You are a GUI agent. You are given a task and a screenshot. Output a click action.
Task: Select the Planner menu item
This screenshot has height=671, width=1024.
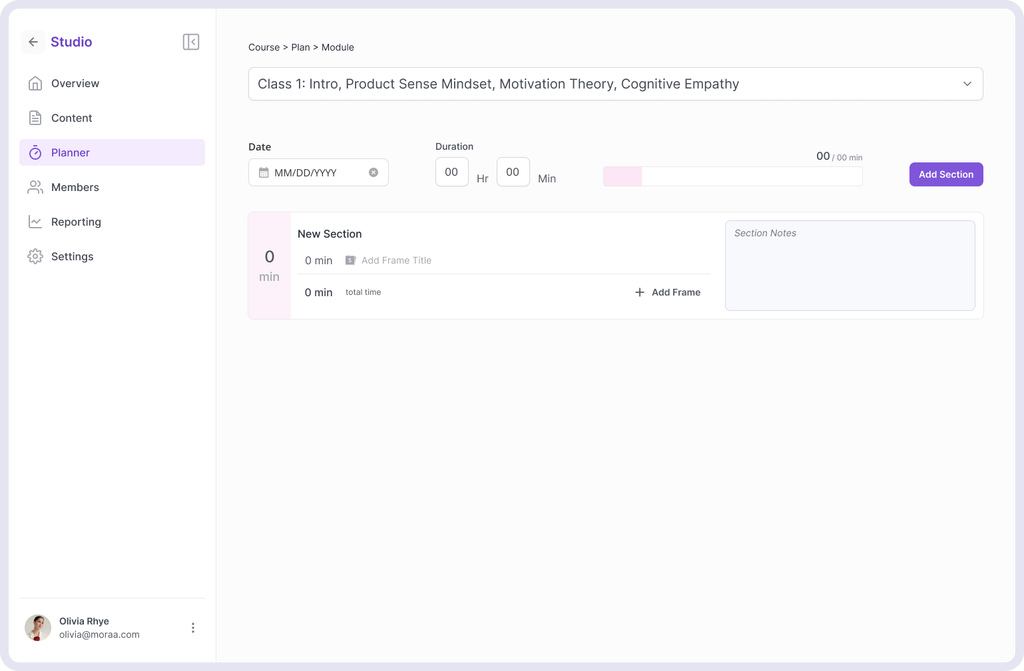(112, 152)
